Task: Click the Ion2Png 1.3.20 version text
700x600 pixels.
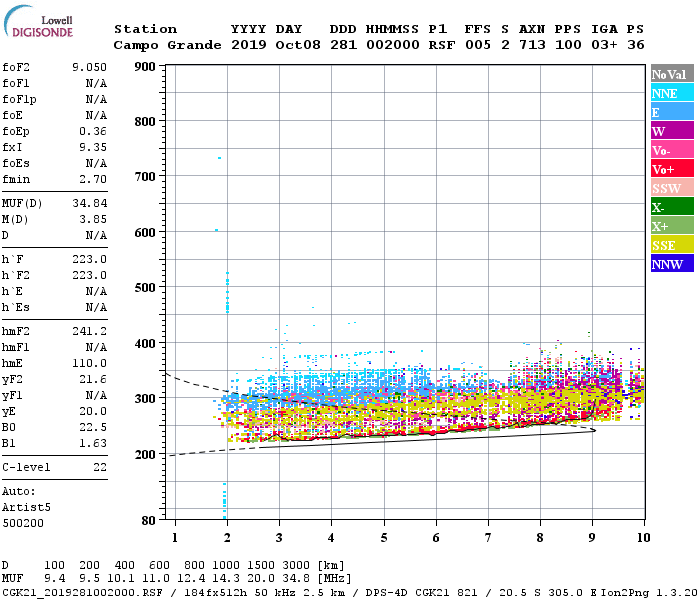Action: click(650, 593)
